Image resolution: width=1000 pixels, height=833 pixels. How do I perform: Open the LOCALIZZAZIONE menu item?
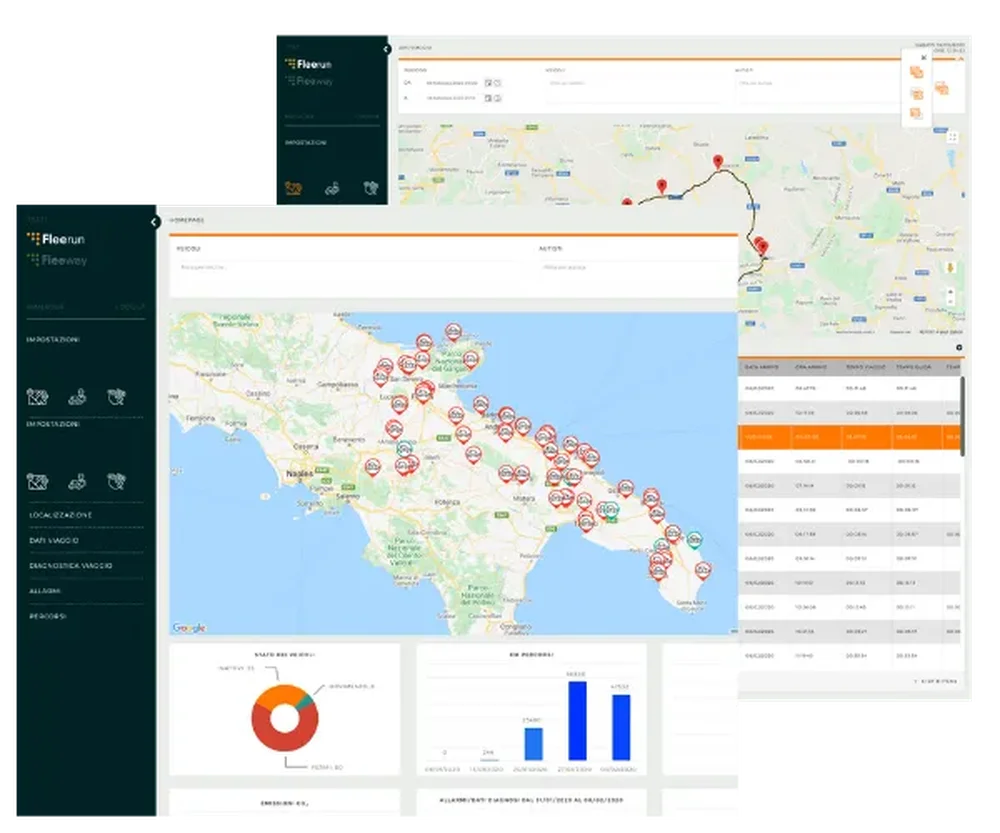[x=61, y=515]
